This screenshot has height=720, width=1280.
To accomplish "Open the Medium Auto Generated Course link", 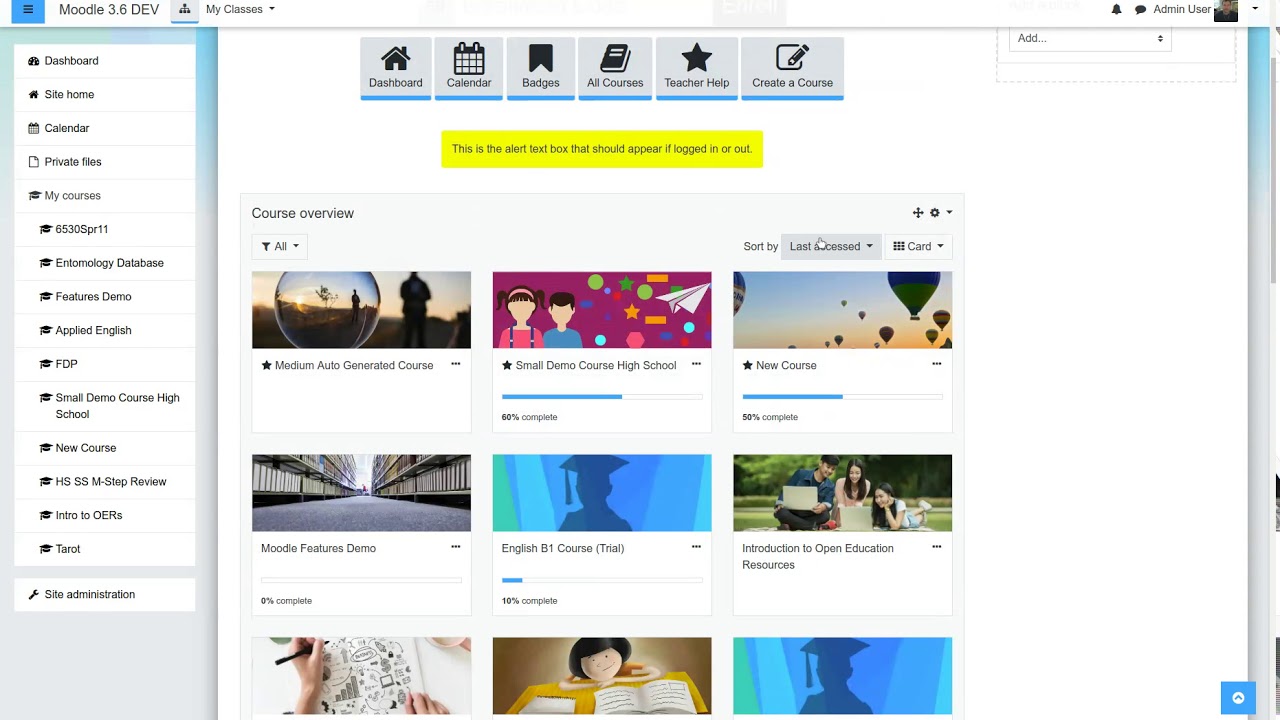I will (354, 365).
